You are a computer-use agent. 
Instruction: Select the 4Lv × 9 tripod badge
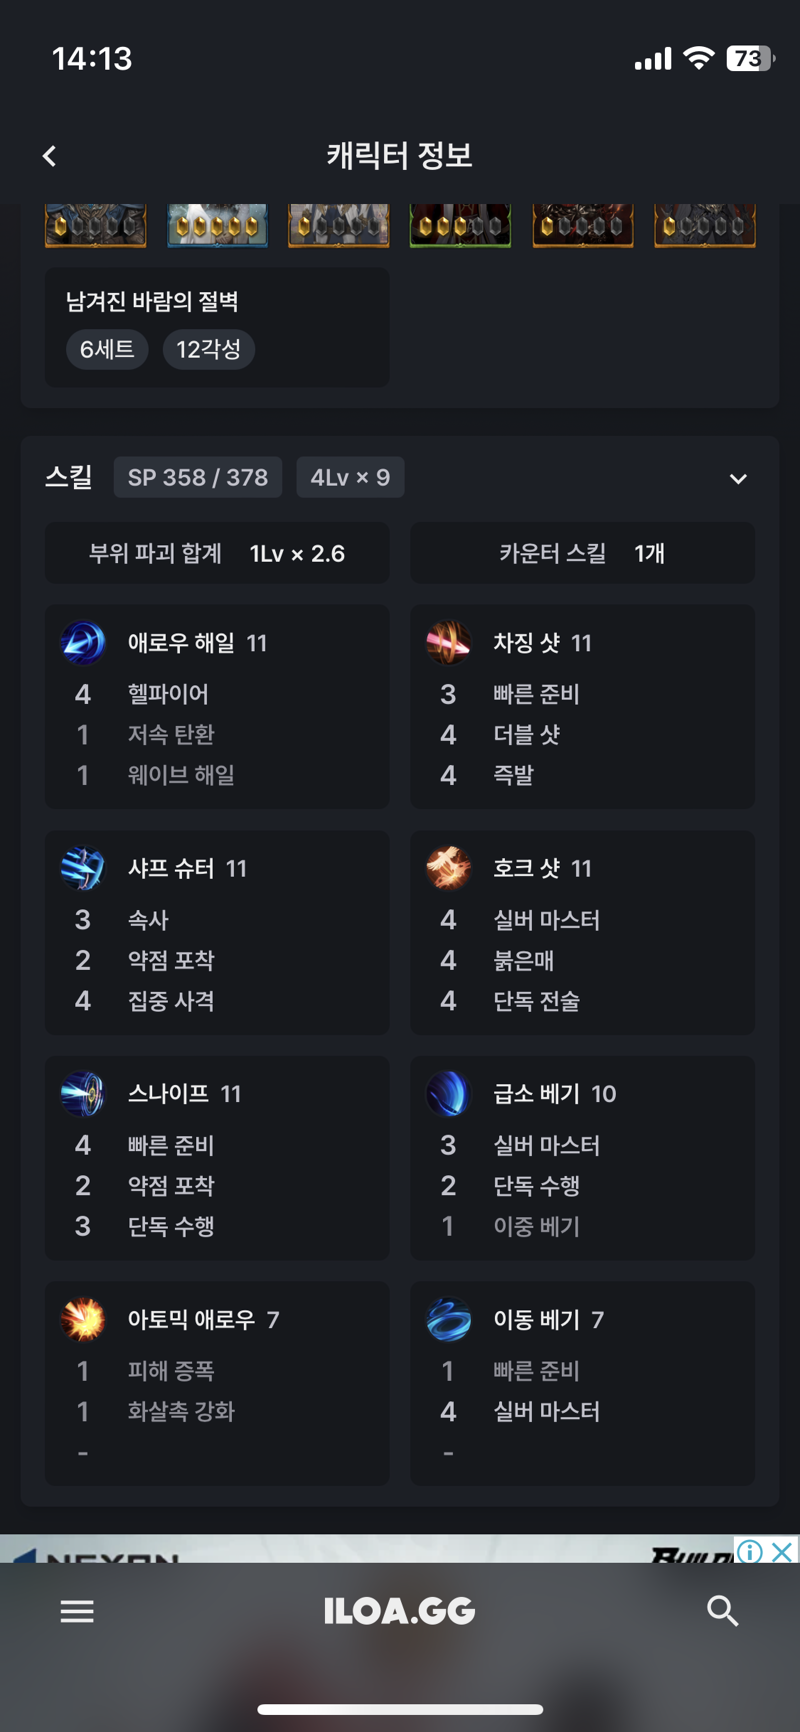tap(350, 477)
